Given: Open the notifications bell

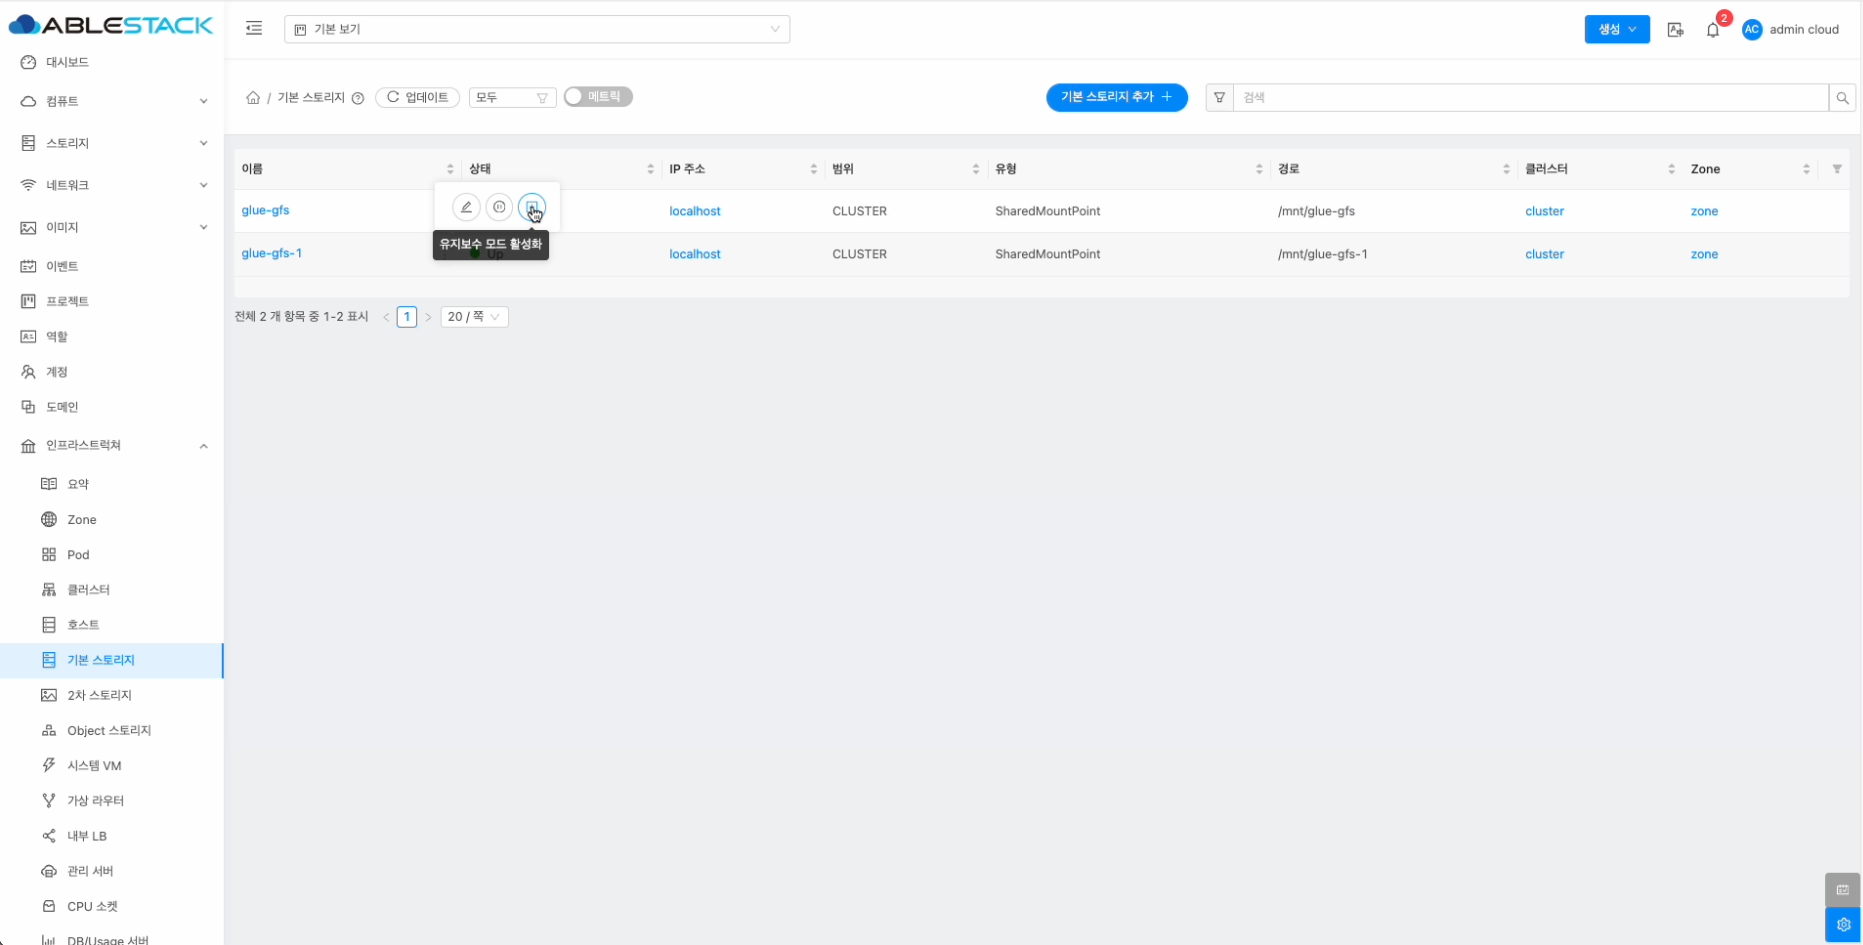Looking at the screenshot, I should (1713, 30).
